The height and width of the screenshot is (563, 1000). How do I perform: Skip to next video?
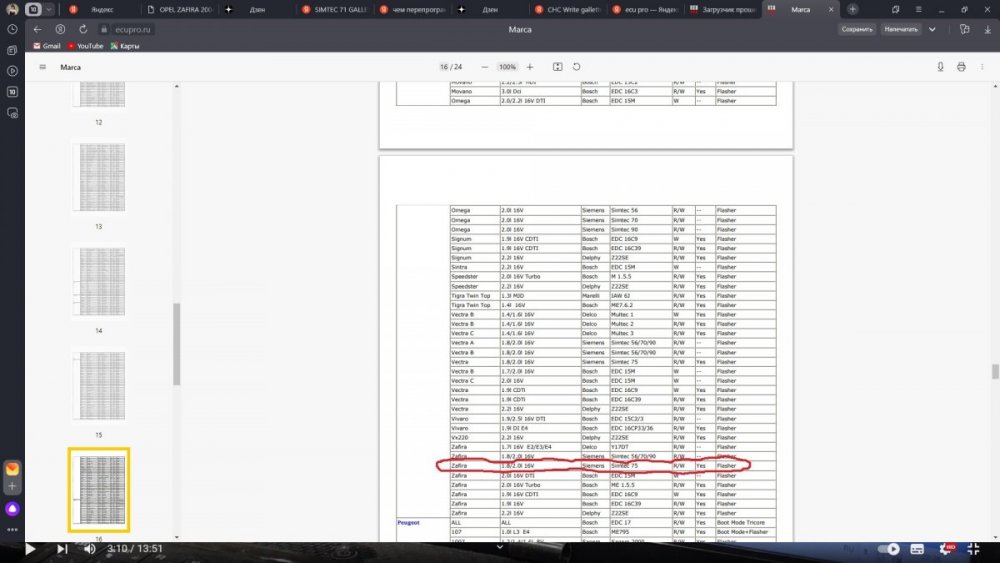point(62,549)
